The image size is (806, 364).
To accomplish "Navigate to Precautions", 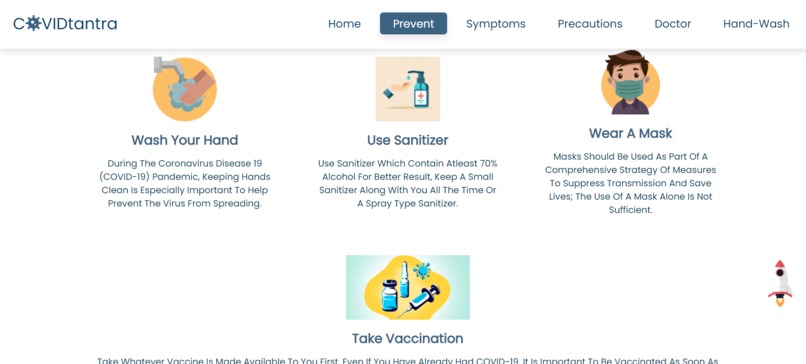I will click(x=590, y=24).
